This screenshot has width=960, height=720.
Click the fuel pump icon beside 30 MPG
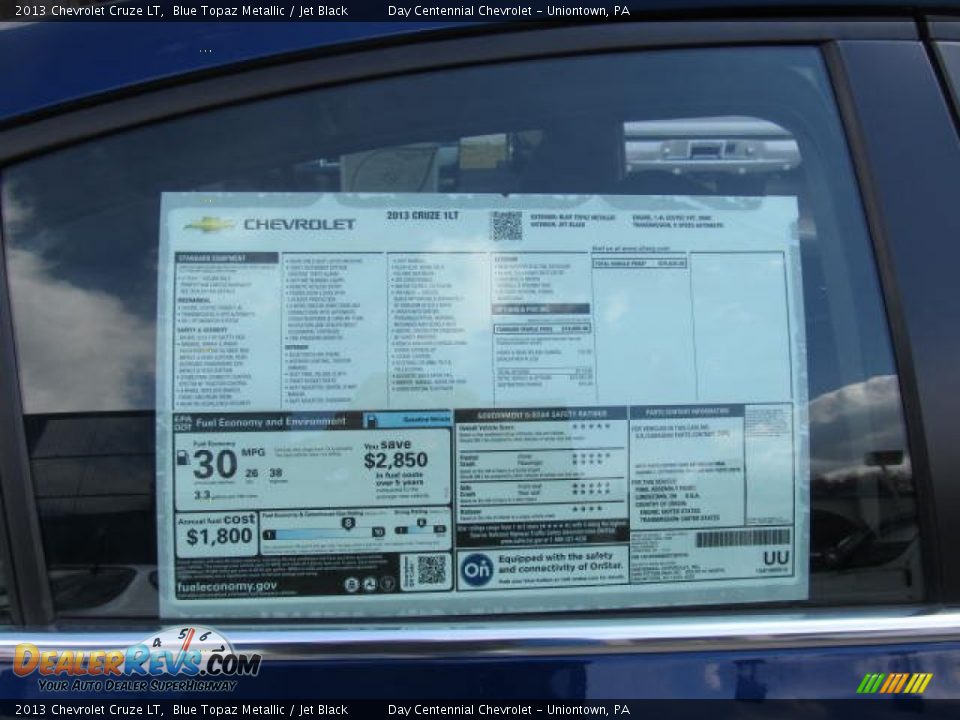coord(182,457)
